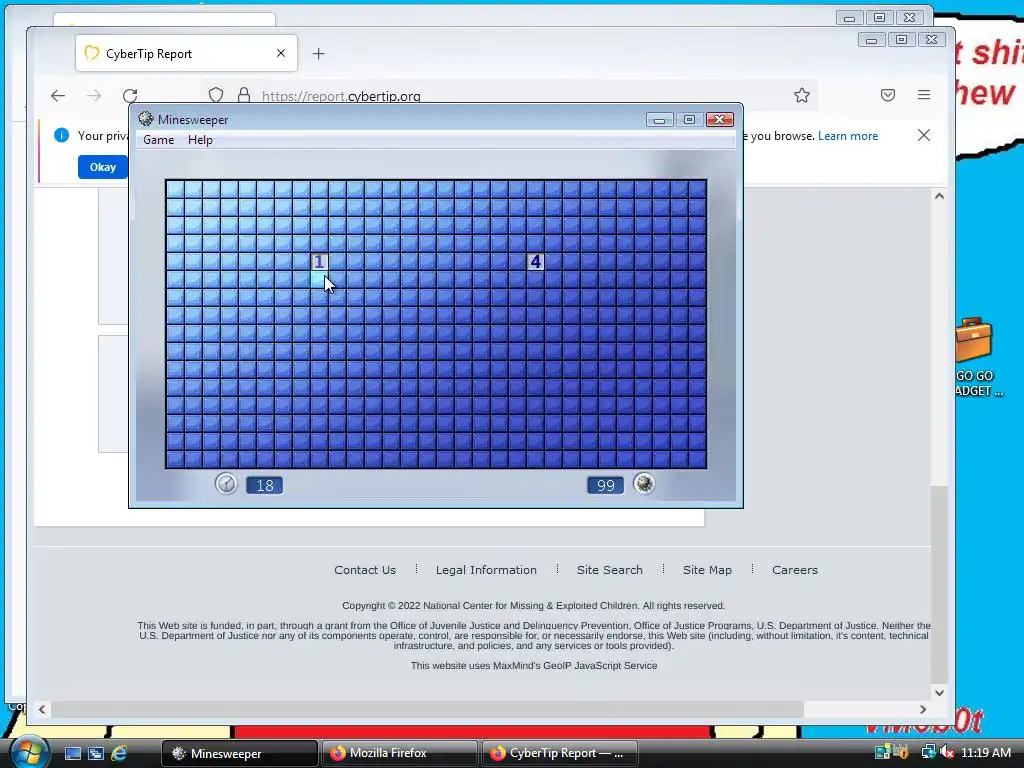Click the revealed 1 cell in Minesweeper

pos(319,262)
